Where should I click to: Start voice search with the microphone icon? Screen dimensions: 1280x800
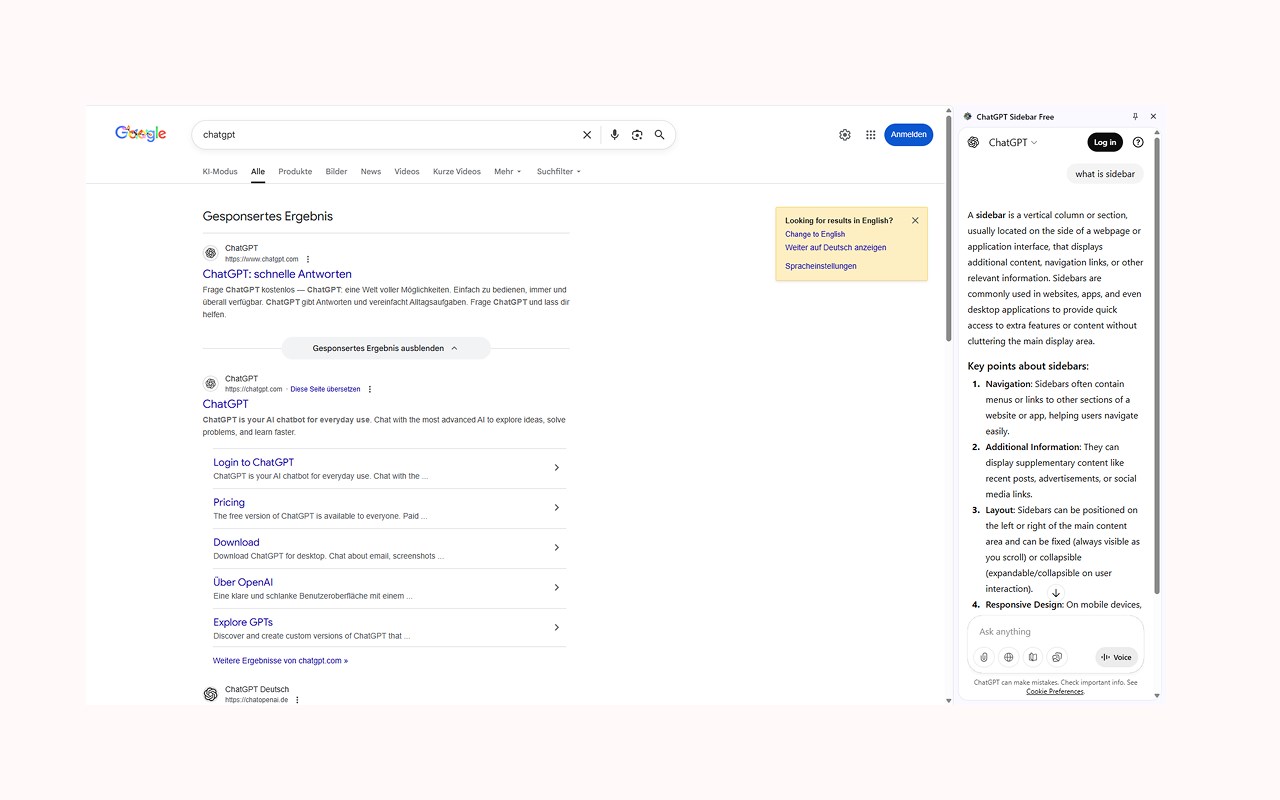pyautogui.click(x=614, y=135)
